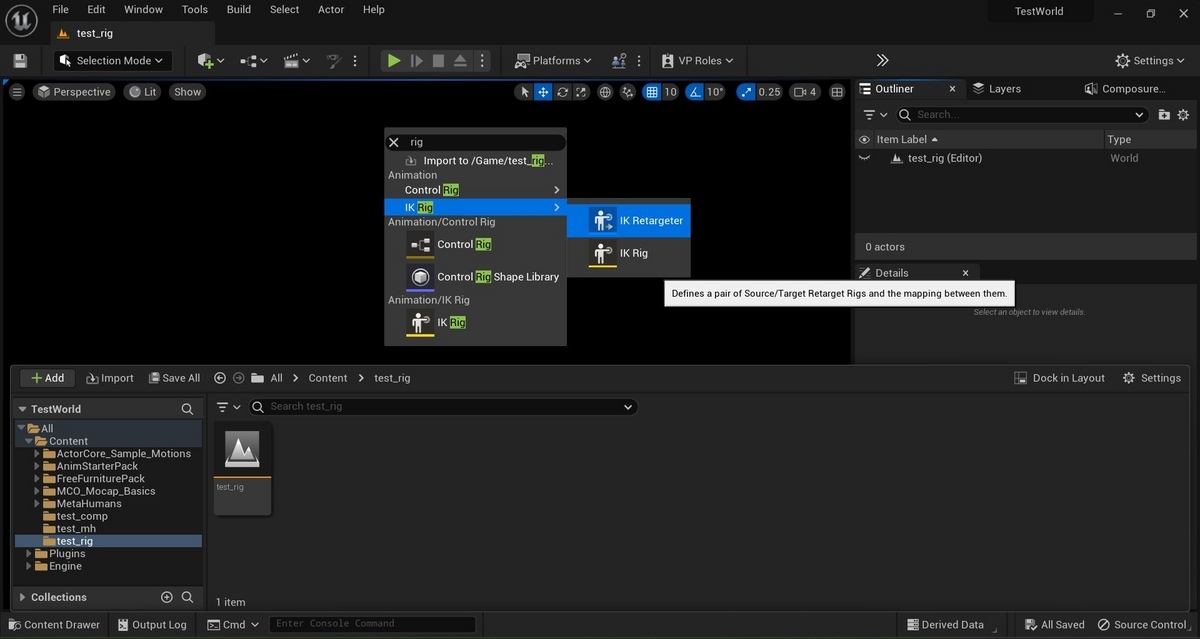1200x639 pixels.
Task: Switch to the Layers tab
Action: click(997, 88)
